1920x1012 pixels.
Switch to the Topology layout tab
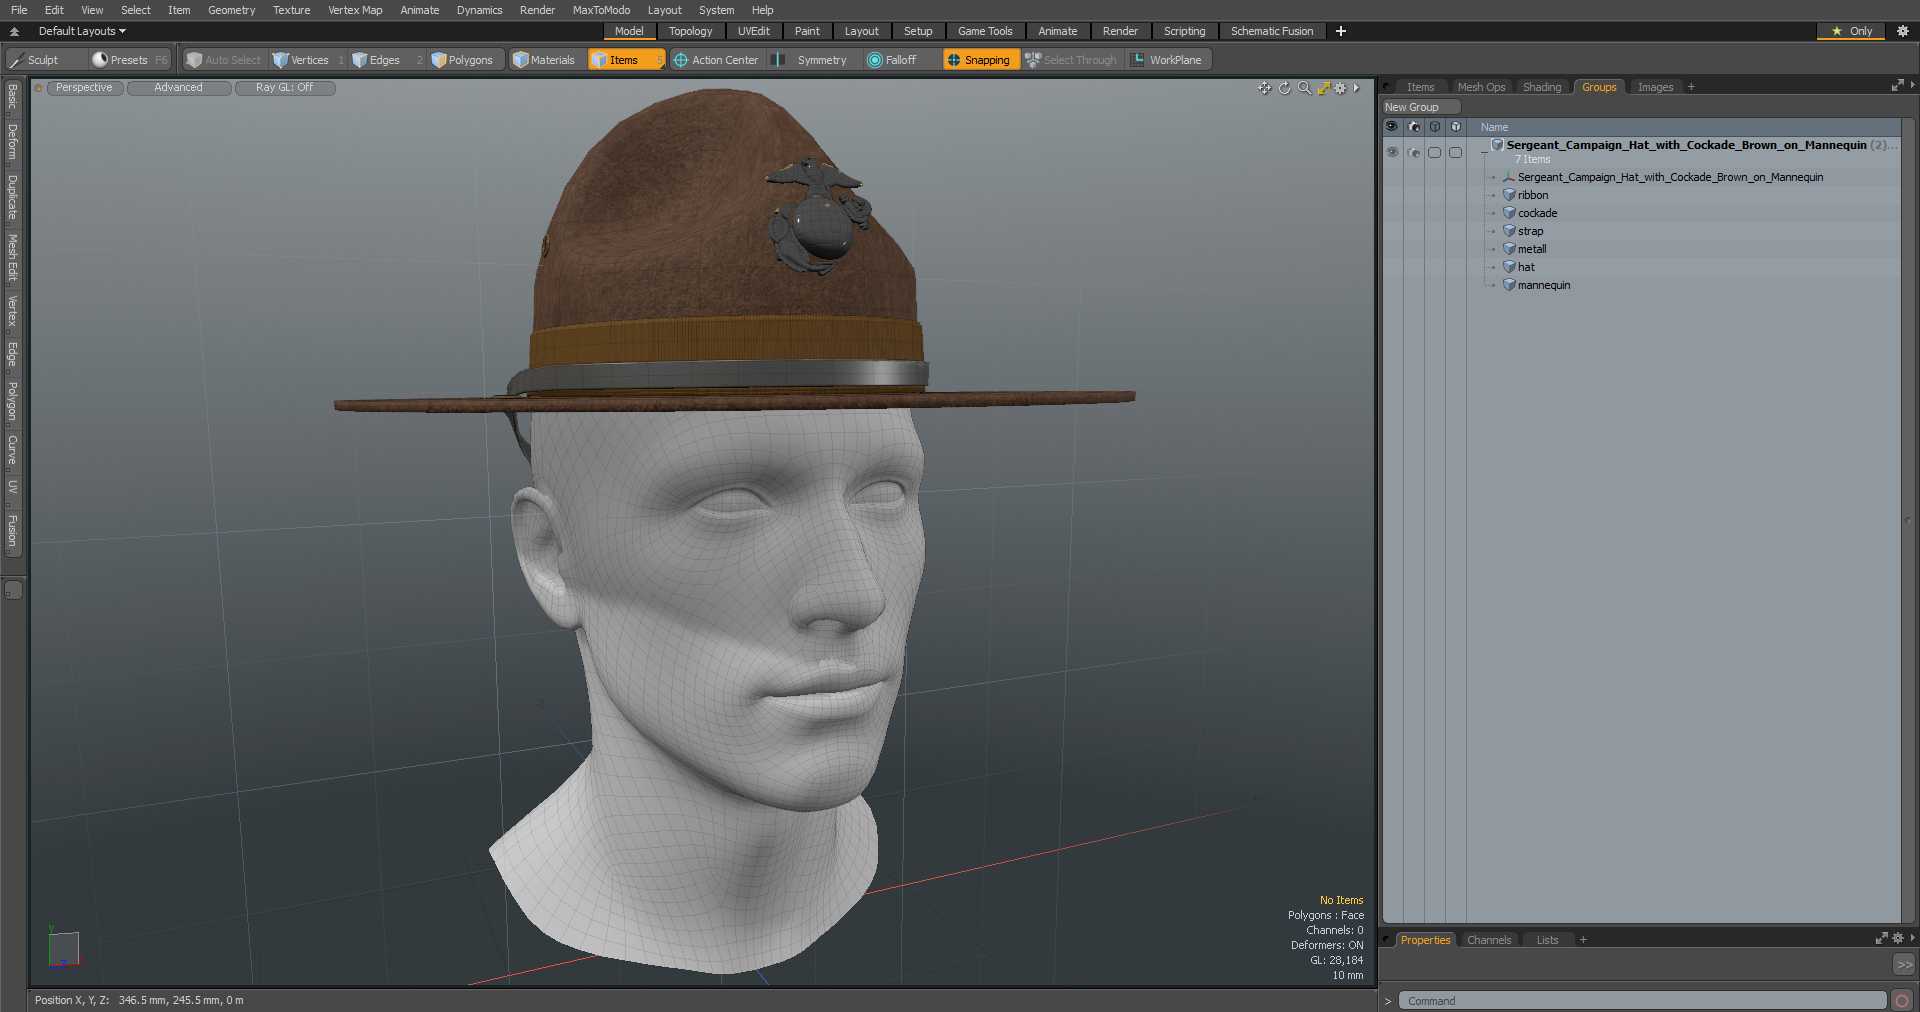(x=690, y=31)
